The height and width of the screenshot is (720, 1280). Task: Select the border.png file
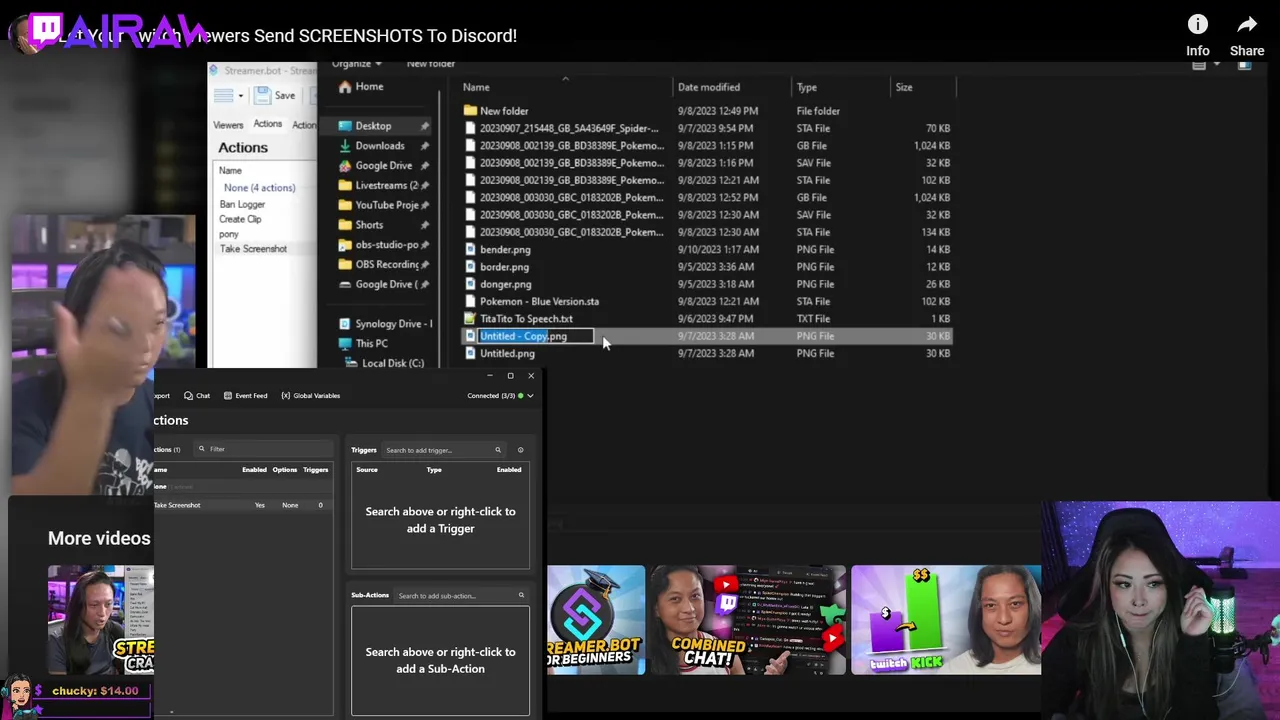pyautogui.click(x=505, y=267)
